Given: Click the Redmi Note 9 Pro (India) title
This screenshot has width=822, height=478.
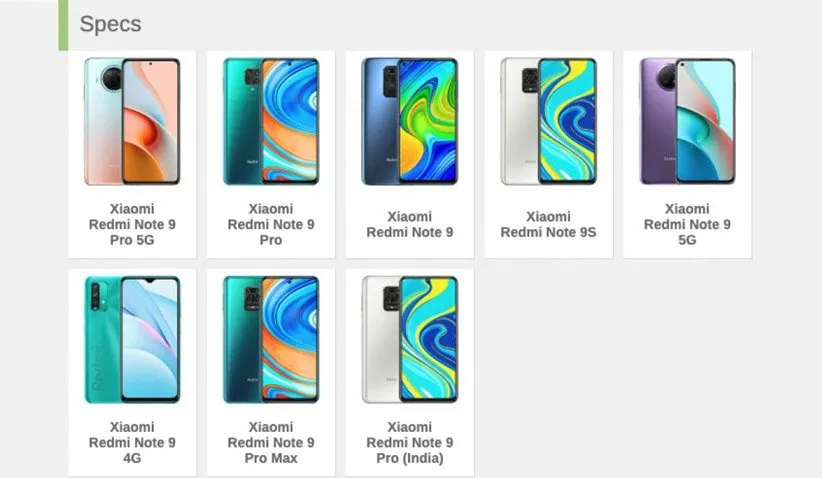Looking at the screenshot, I should point(409,442).
